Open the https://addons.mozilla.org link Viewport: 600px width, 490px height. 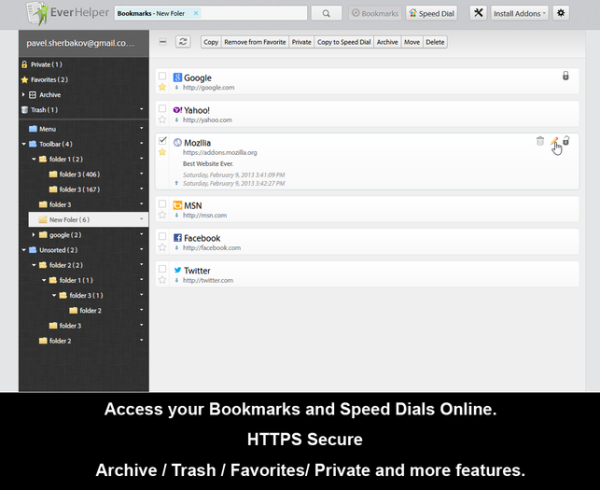[x=220, y=153]
